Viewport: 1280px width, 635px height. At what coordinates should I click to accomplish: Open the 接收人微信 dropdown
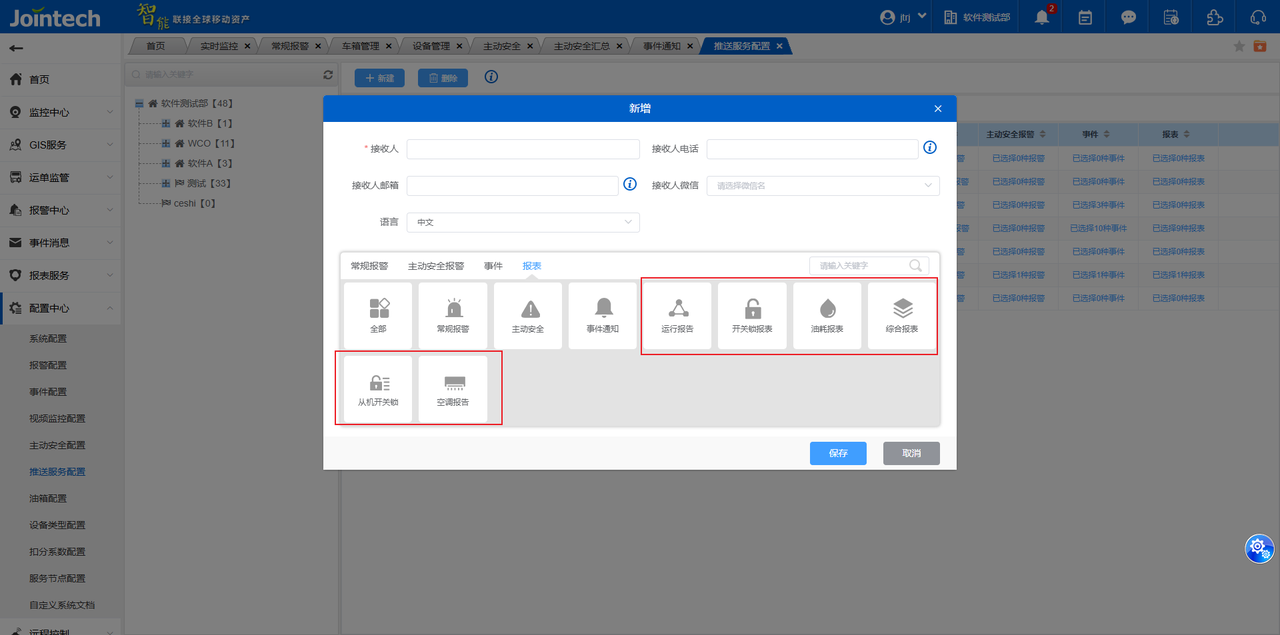[x=822, y=185]
